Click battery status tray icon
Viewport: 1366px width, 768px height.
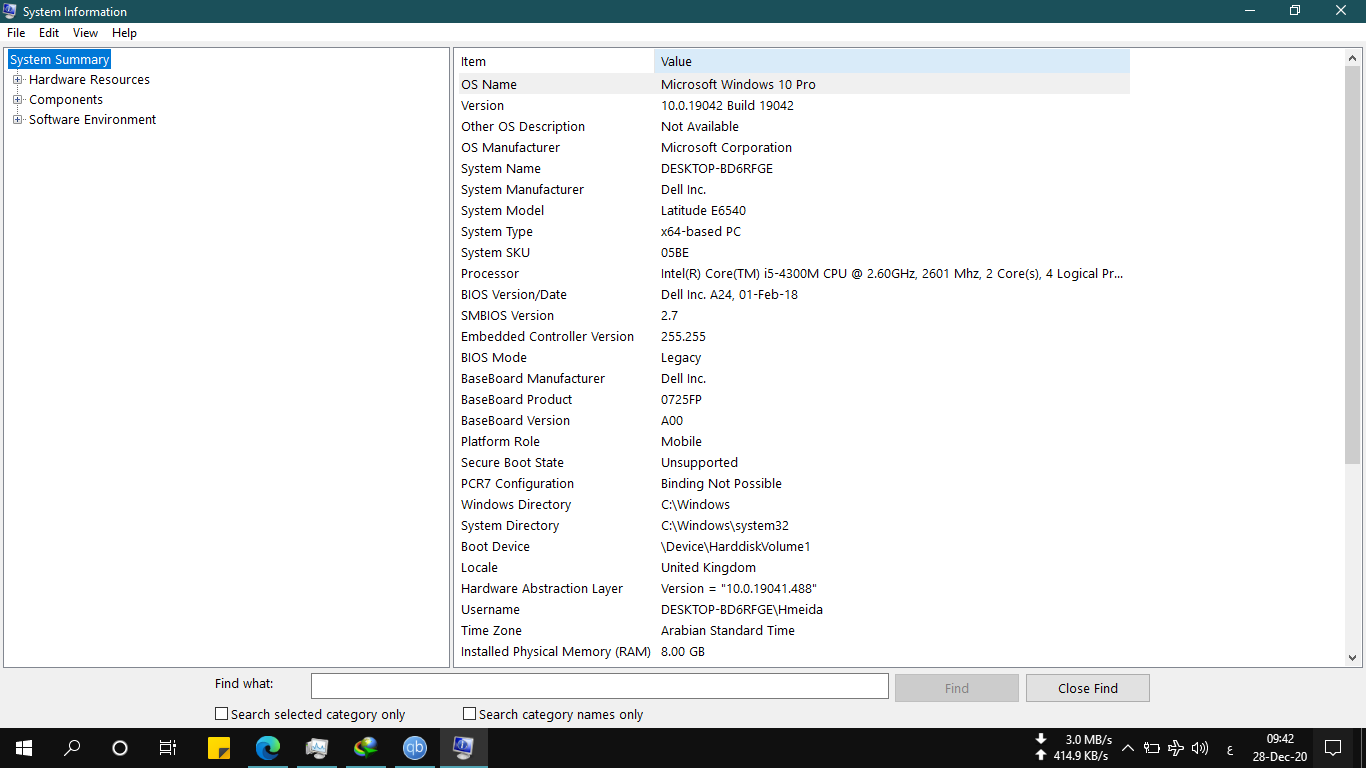[x=1152, y=748]
